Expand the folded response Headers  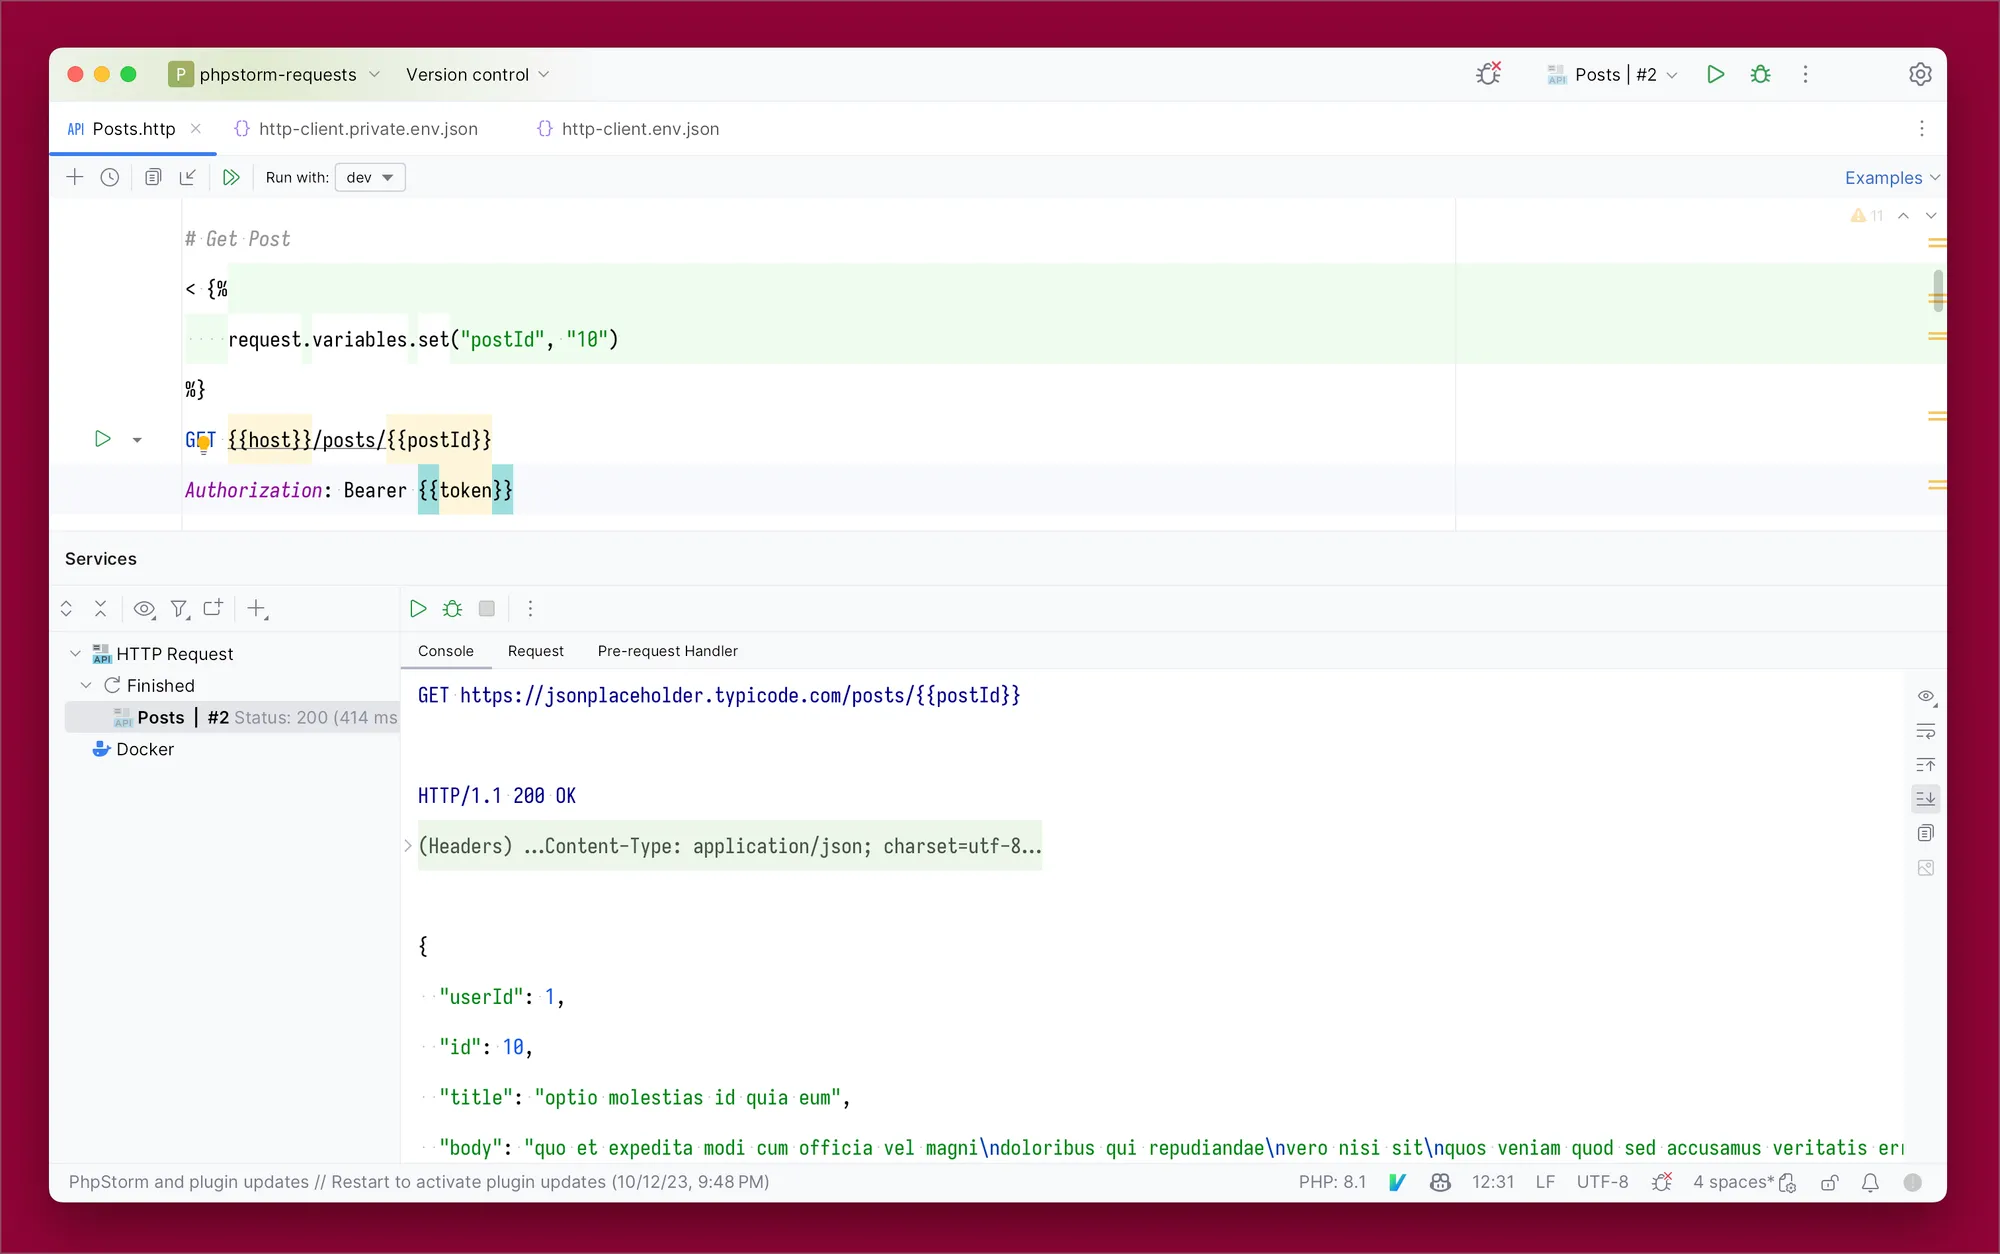(x=408, y=846)
